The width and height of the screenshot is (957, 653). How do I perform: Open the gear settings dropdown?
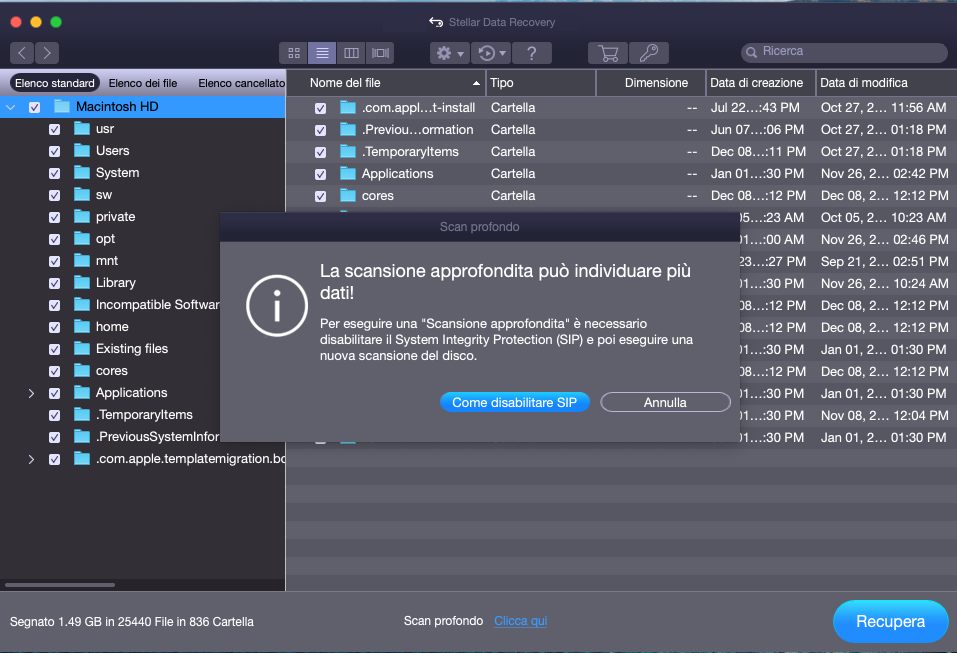tap(448, 53)
